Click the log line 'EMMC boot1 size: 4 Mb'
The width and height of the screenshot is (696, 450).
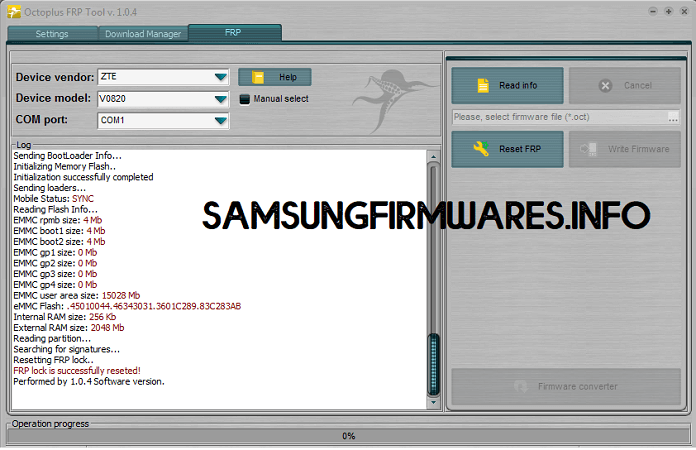(59, 231)
